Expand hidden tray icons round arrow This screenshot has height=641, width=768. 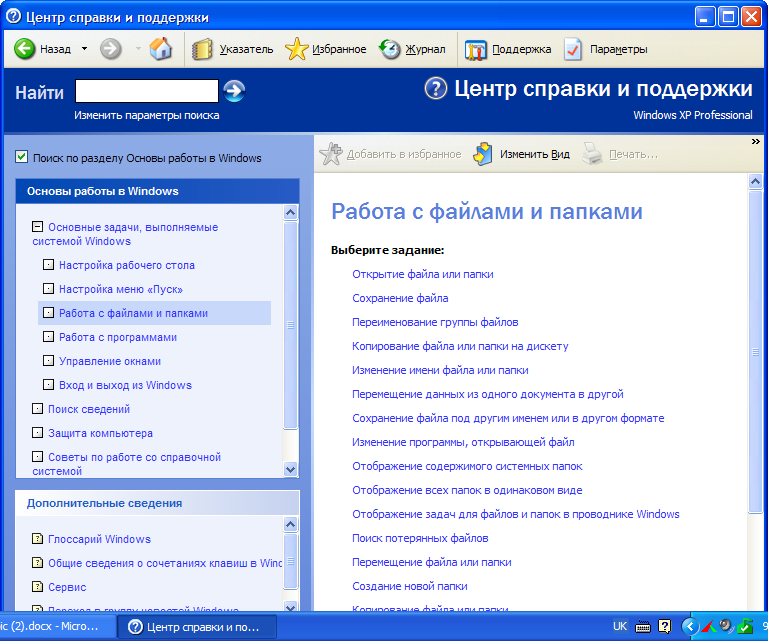pyautogui.click(x=690, y=626)
